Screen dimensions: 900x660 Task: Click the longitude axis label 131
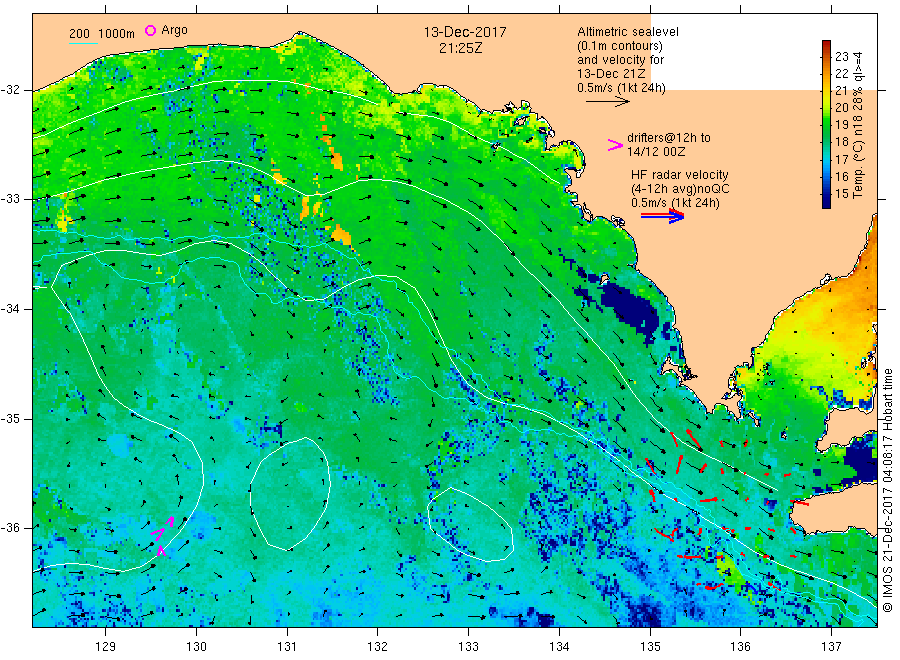287,647
